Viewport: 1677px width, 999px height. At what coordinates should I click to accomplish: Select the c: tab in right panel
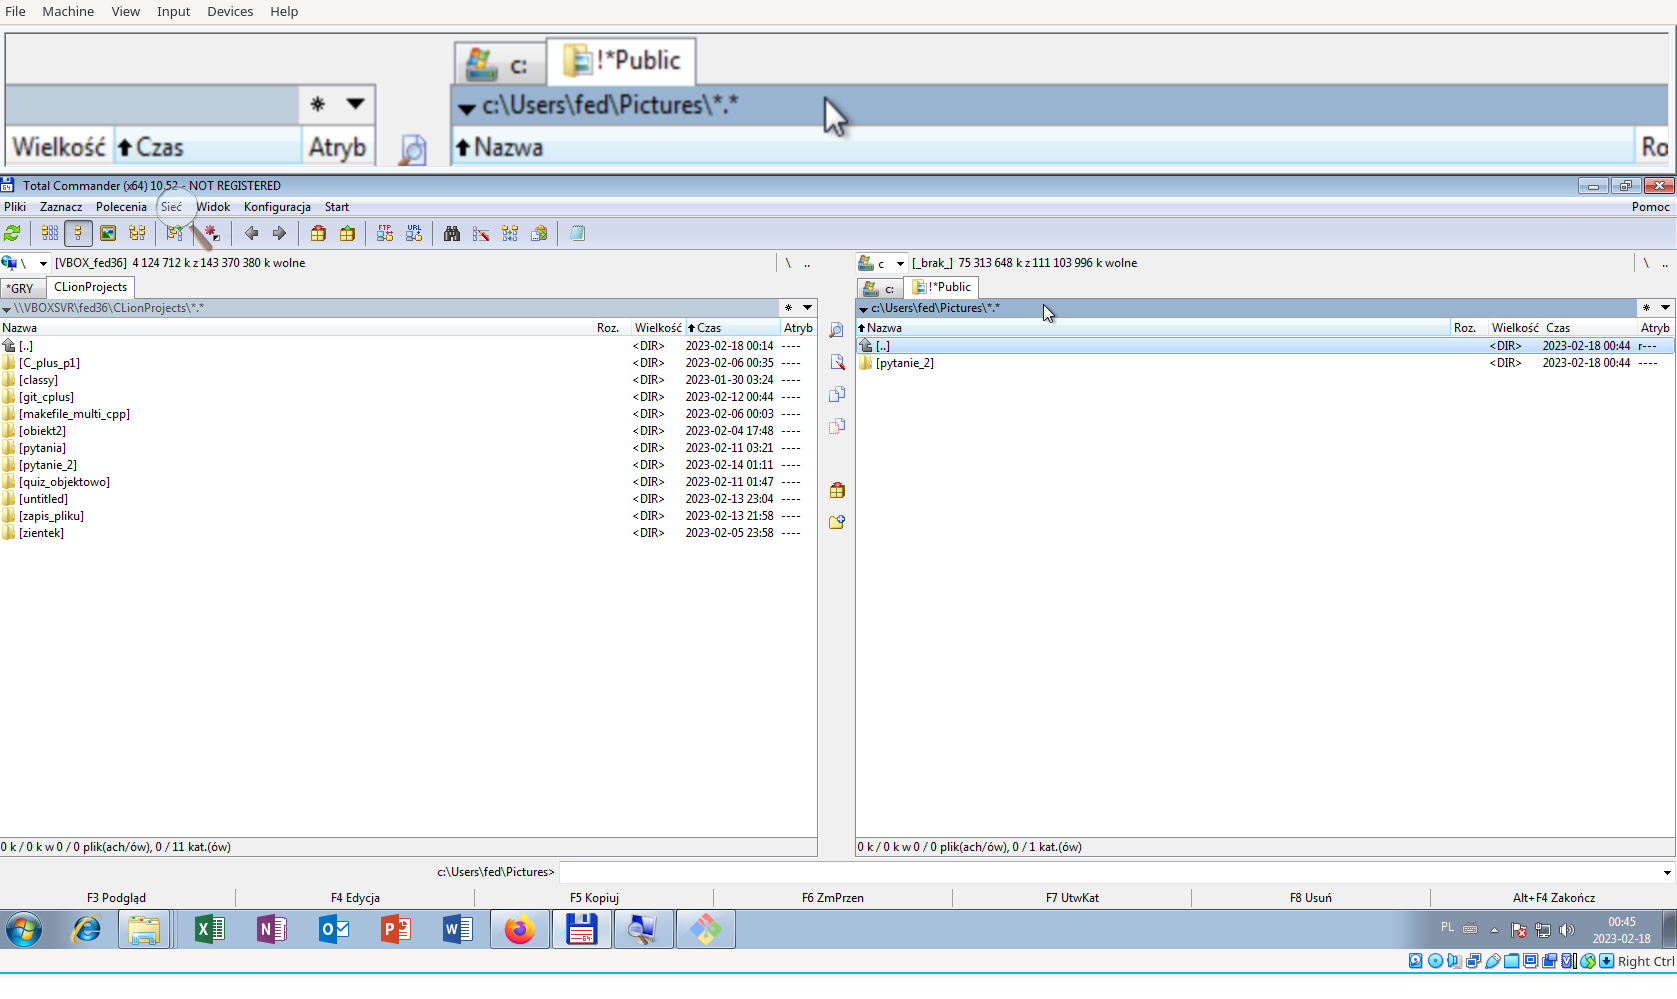tap(879, 288)
